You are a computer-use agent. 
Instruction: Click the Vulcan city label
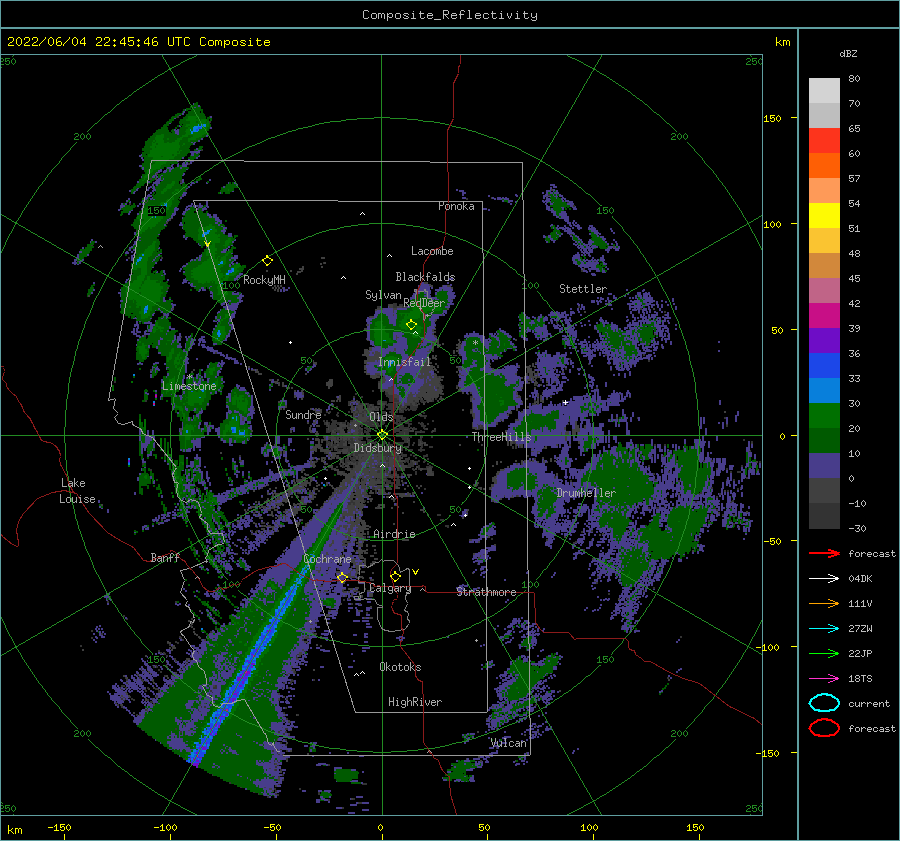pyautogui.click(x=509, y=743)
